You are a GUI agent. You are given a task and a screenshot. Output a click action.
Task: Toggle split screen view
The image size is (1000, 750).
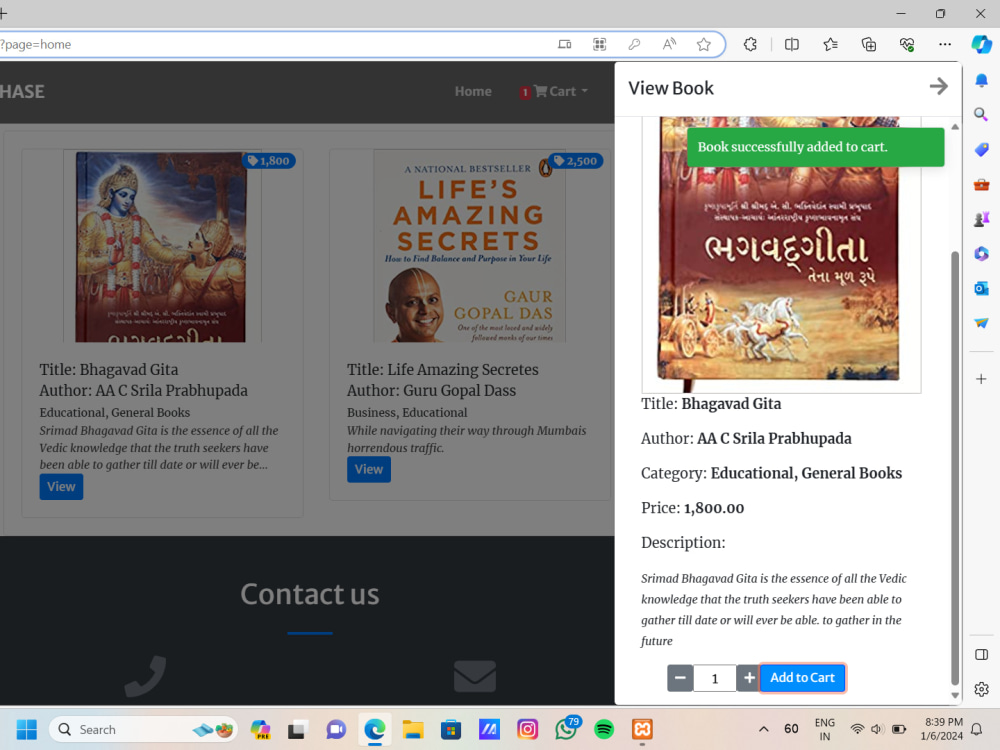pyautogui.click(x=791, y=45)
